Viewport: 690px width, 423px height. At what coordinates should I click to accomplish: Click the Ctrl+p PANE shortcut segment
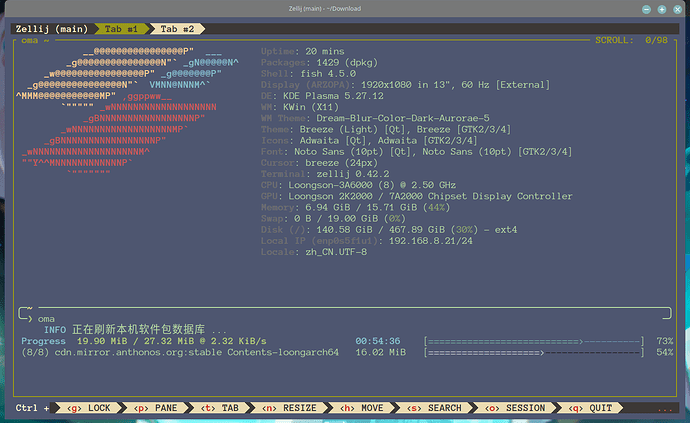pos(155,408)
